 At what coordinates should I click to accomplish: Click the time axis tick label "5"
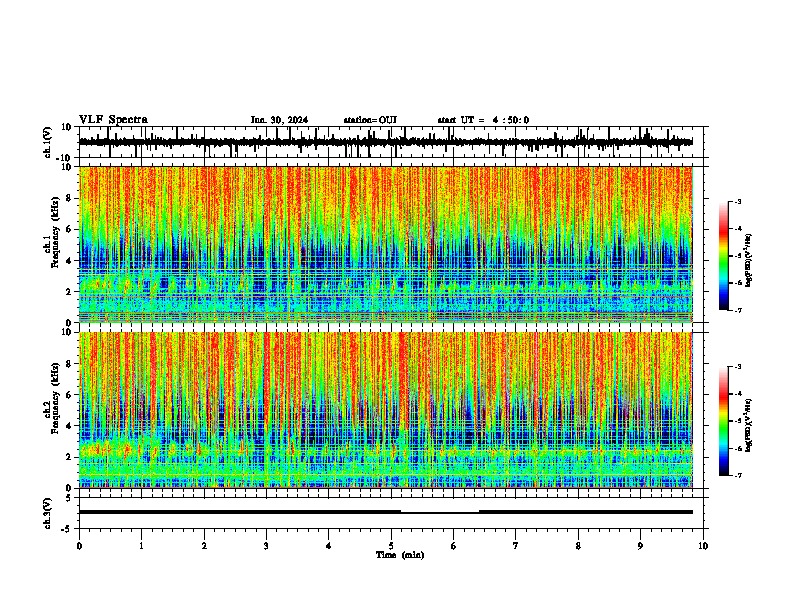click(x=391, y=546)
